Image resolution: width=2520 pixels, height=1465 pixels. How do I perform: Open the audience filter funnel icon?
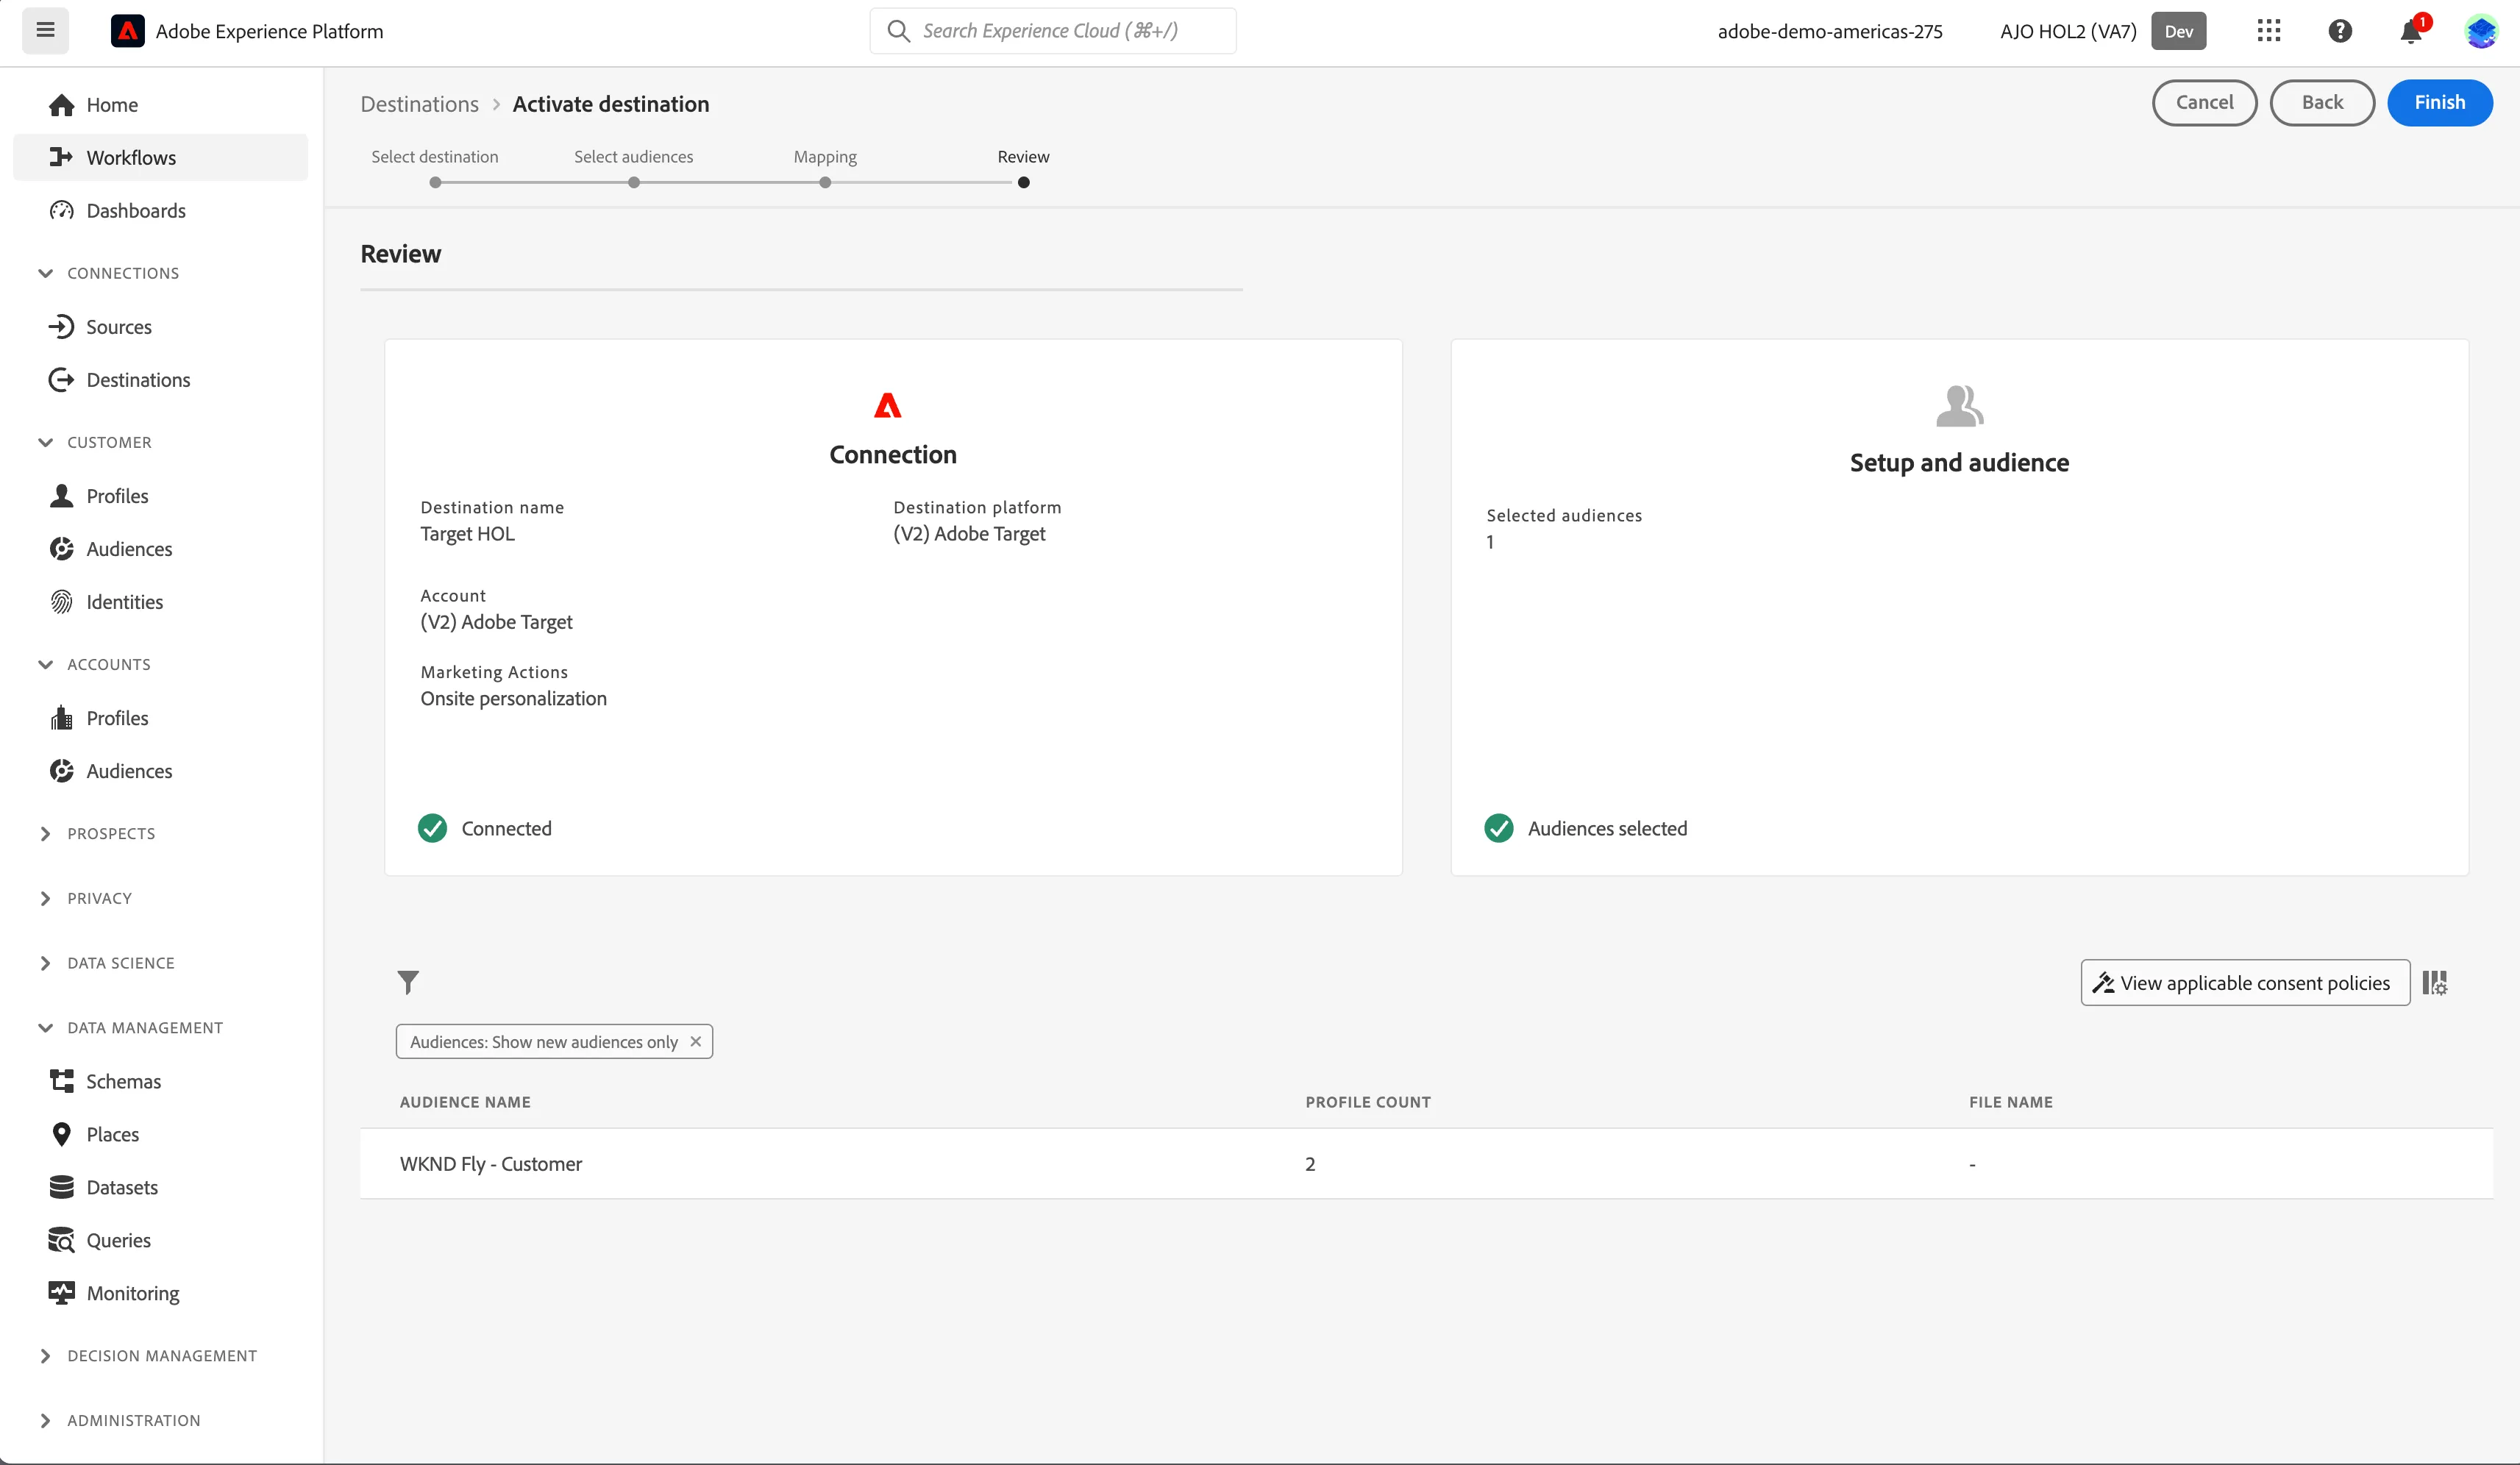408,982
